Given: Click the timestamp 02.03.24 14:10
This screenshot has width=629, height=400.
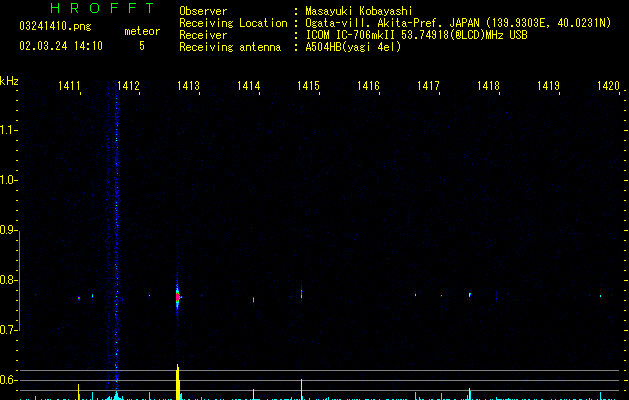Looking at the screenshot, I should click(x=61, y=46).
